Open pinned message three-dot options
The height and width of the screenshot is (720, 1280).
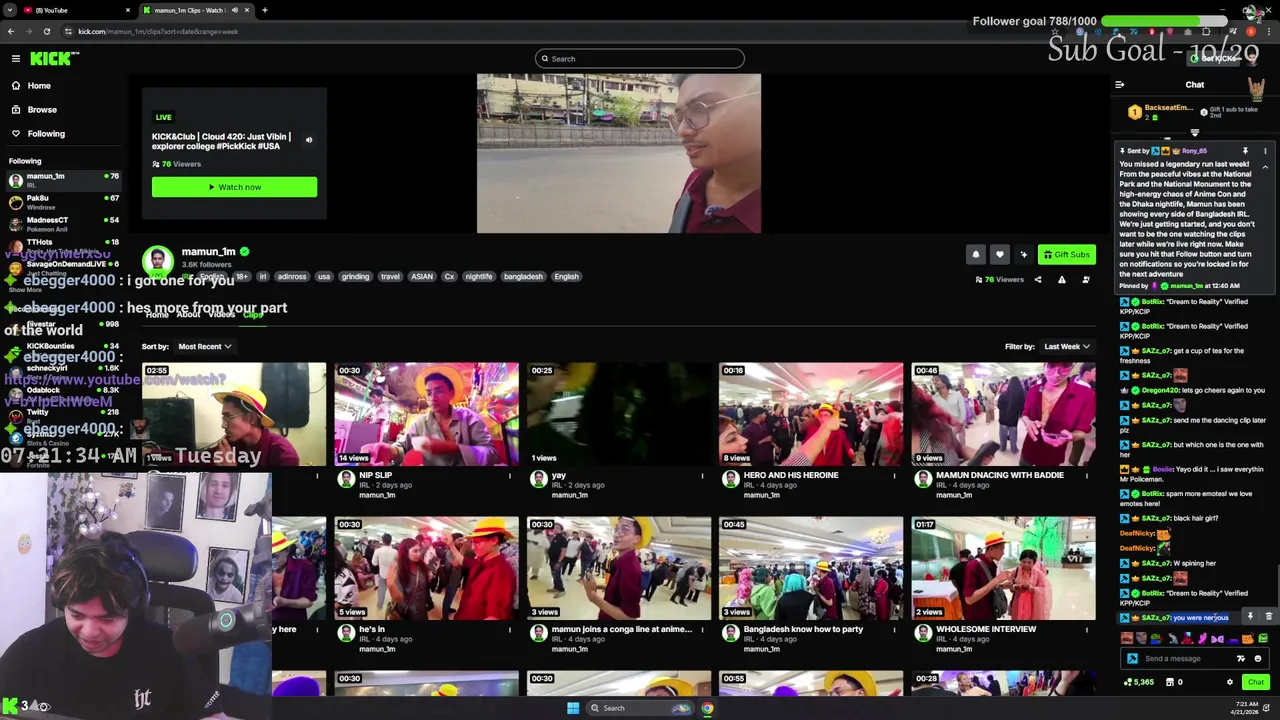[x=1265, y=151]
